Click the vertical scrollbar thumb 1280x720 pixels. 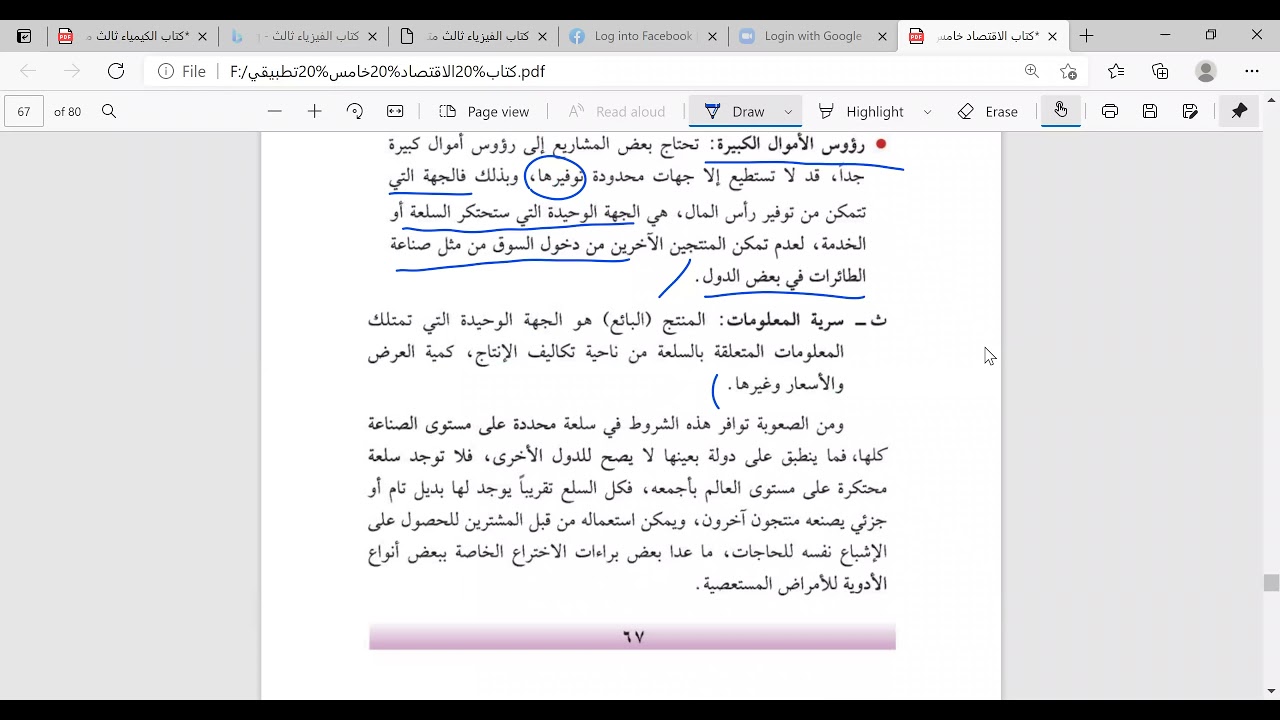tap(1271, 583)
